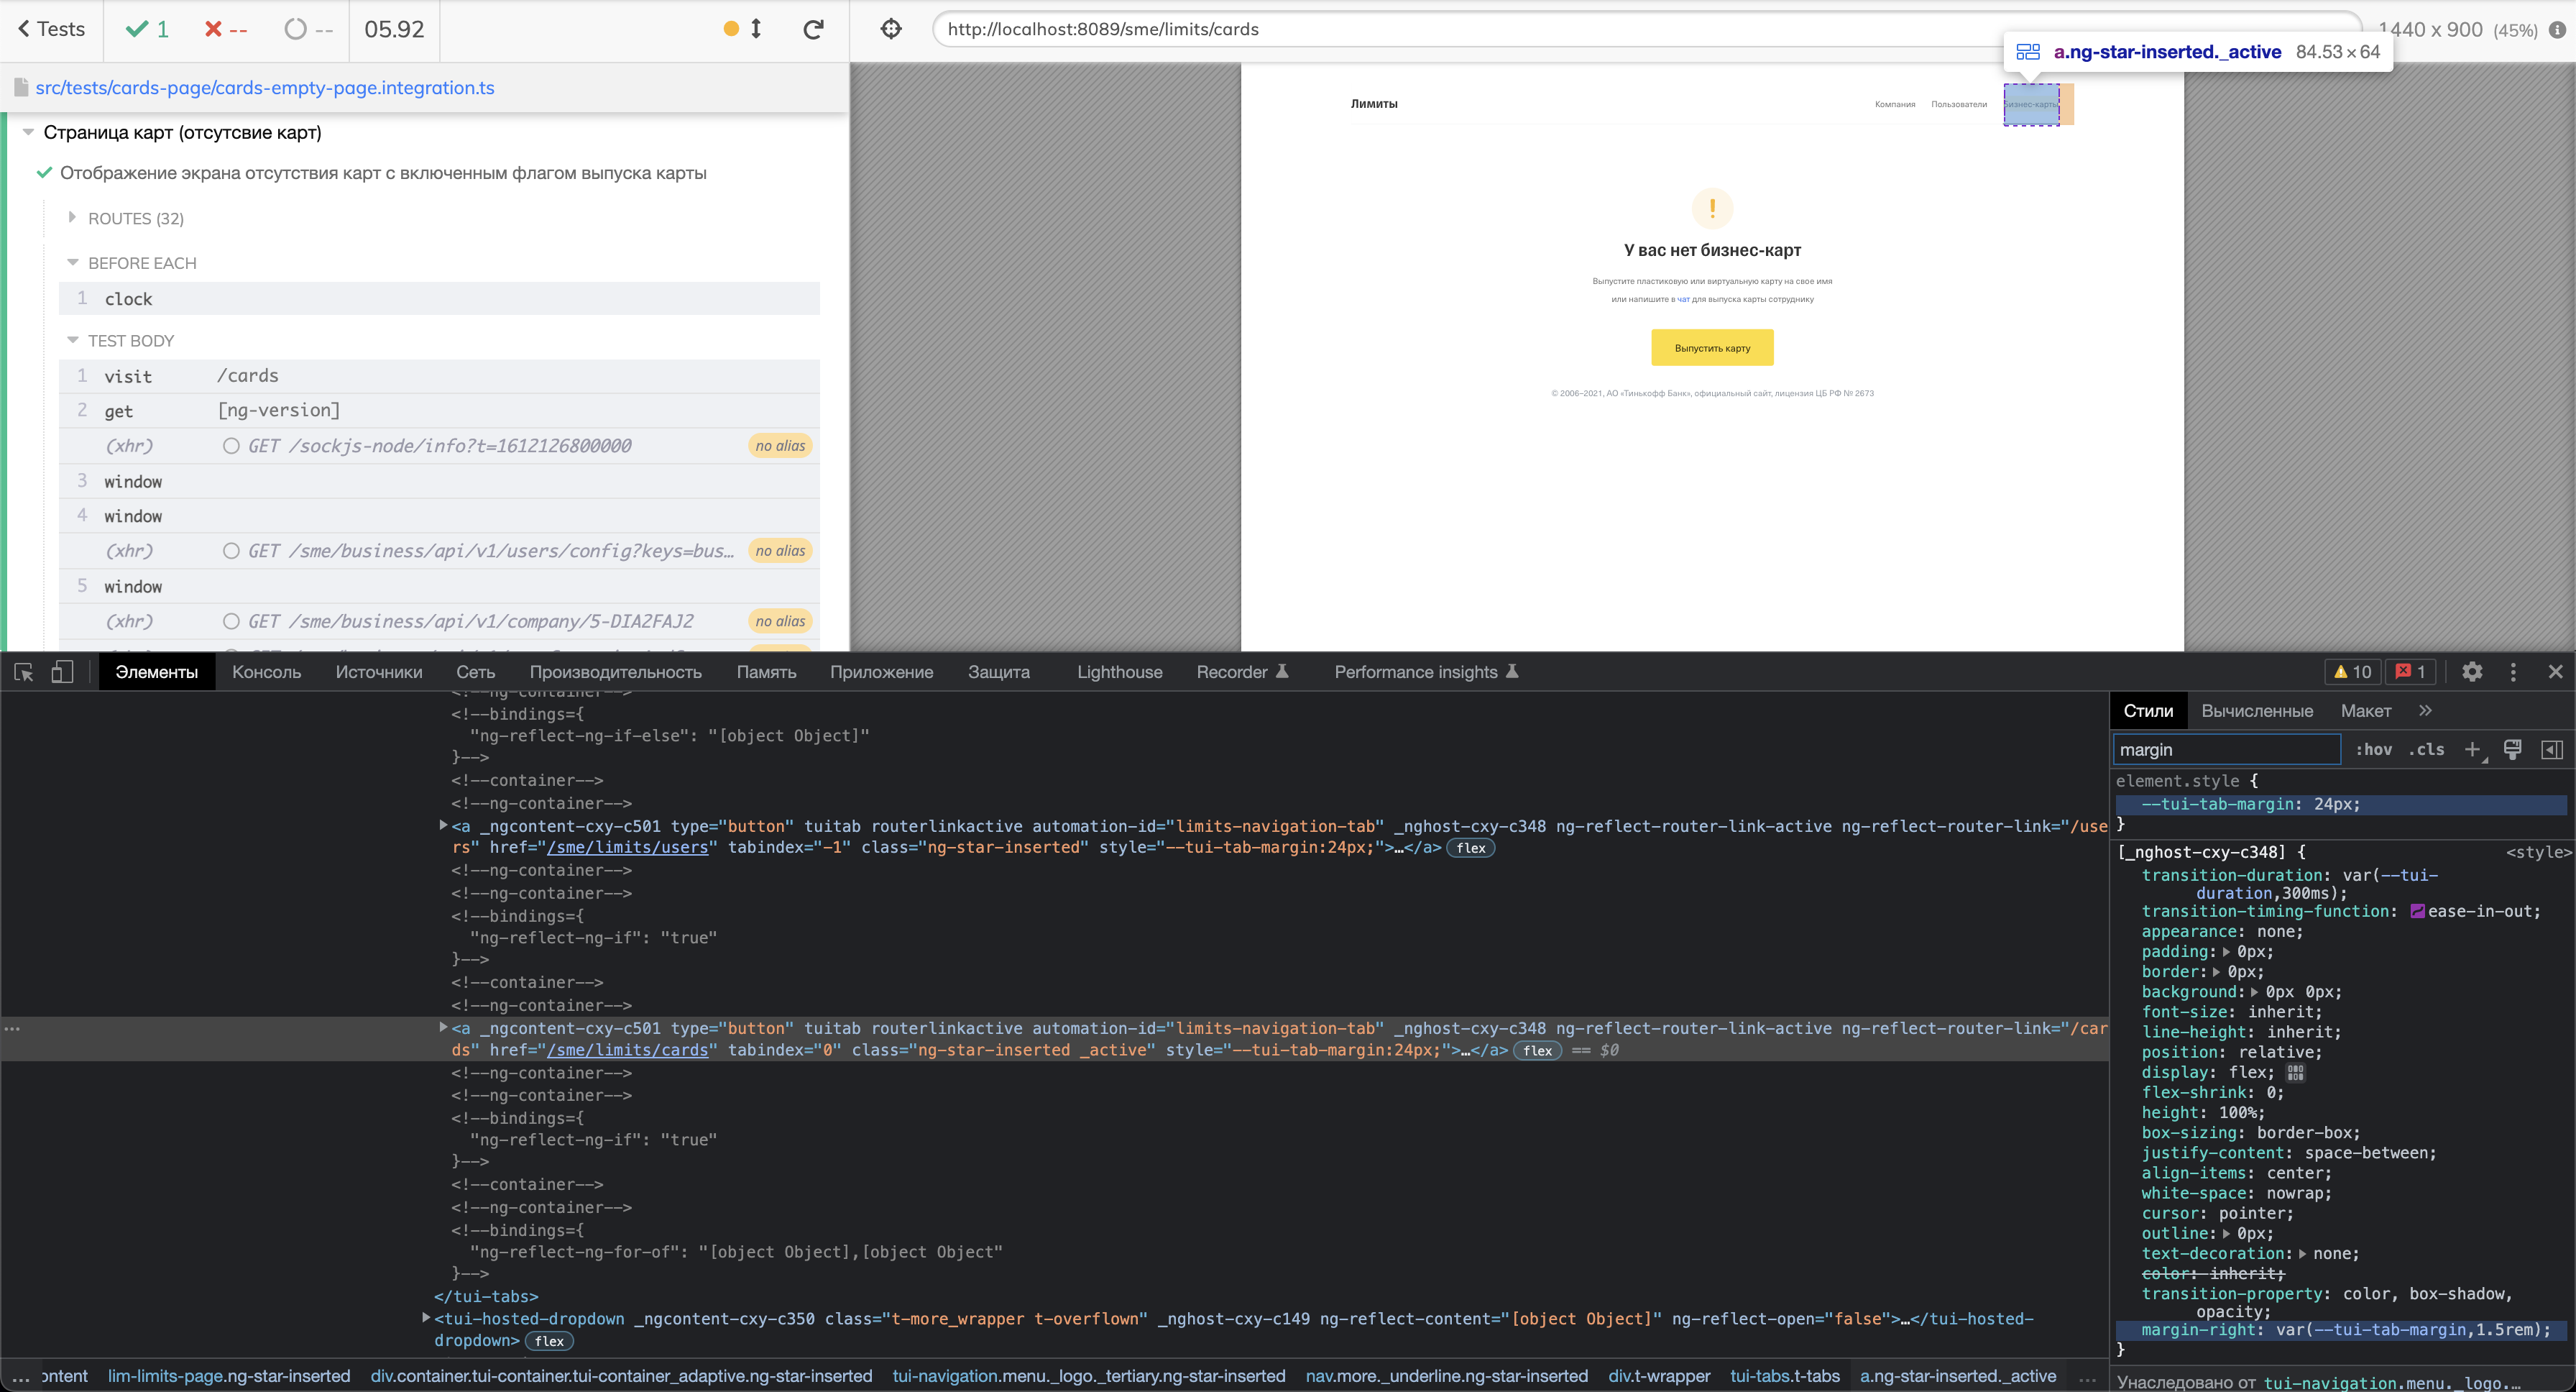2576x1392 pixels.
Task: Open the Вычисленные styles tab
Action: coord(2257,710)
